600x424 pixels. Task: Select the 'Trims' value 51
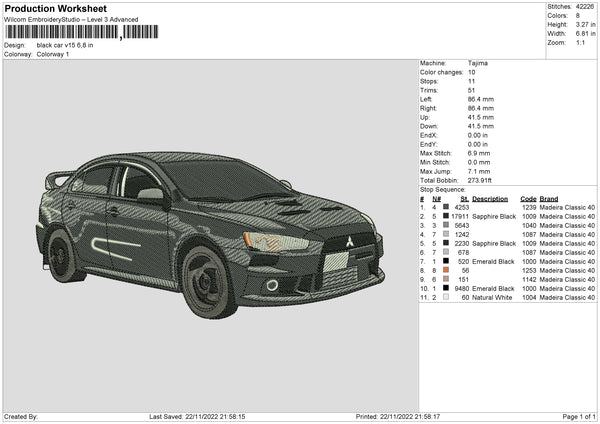(x=471, y=90)
